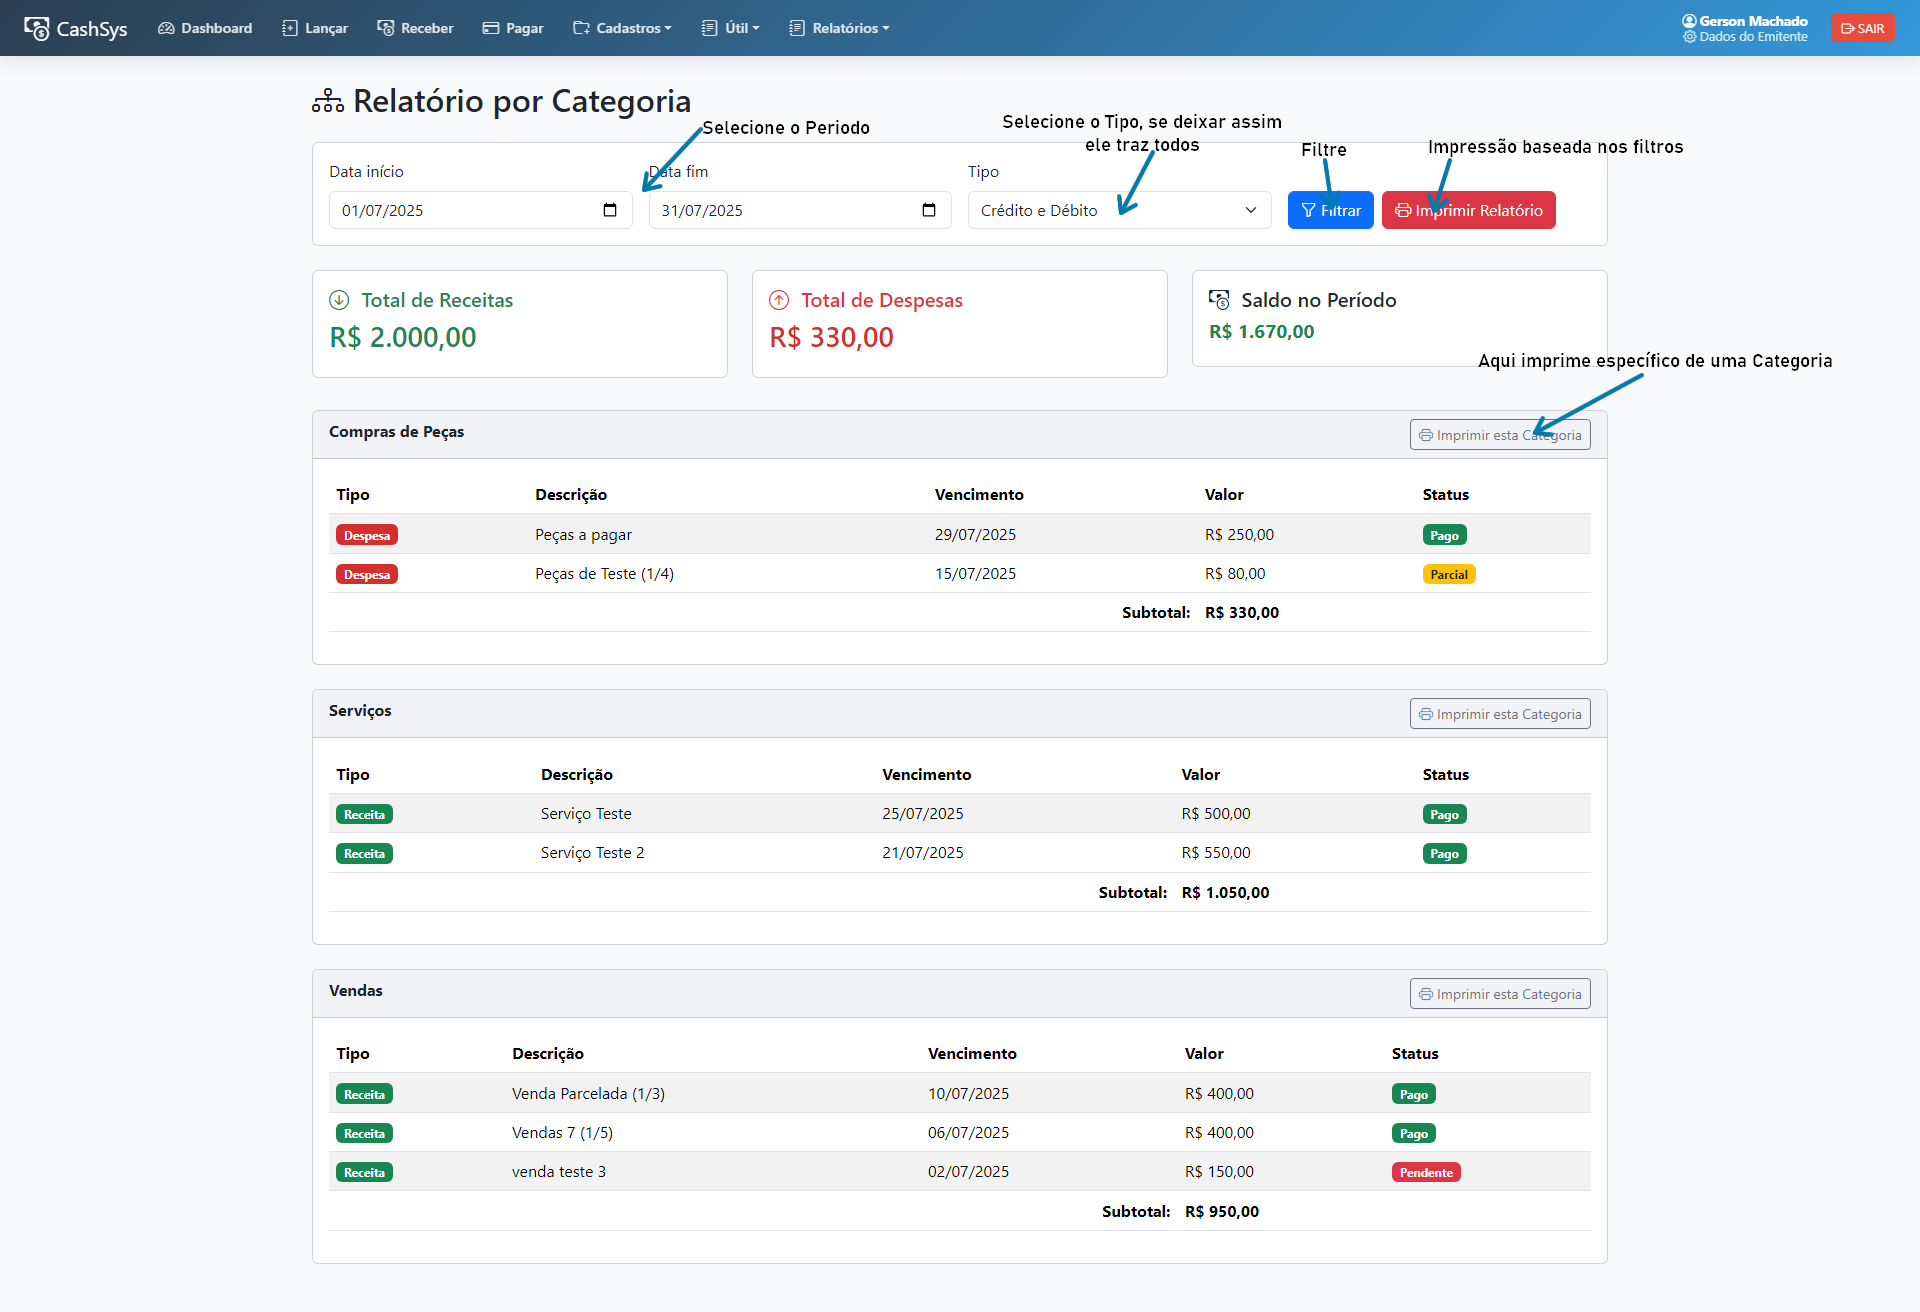Open calendar picker in Data início field

coord(610,210)
